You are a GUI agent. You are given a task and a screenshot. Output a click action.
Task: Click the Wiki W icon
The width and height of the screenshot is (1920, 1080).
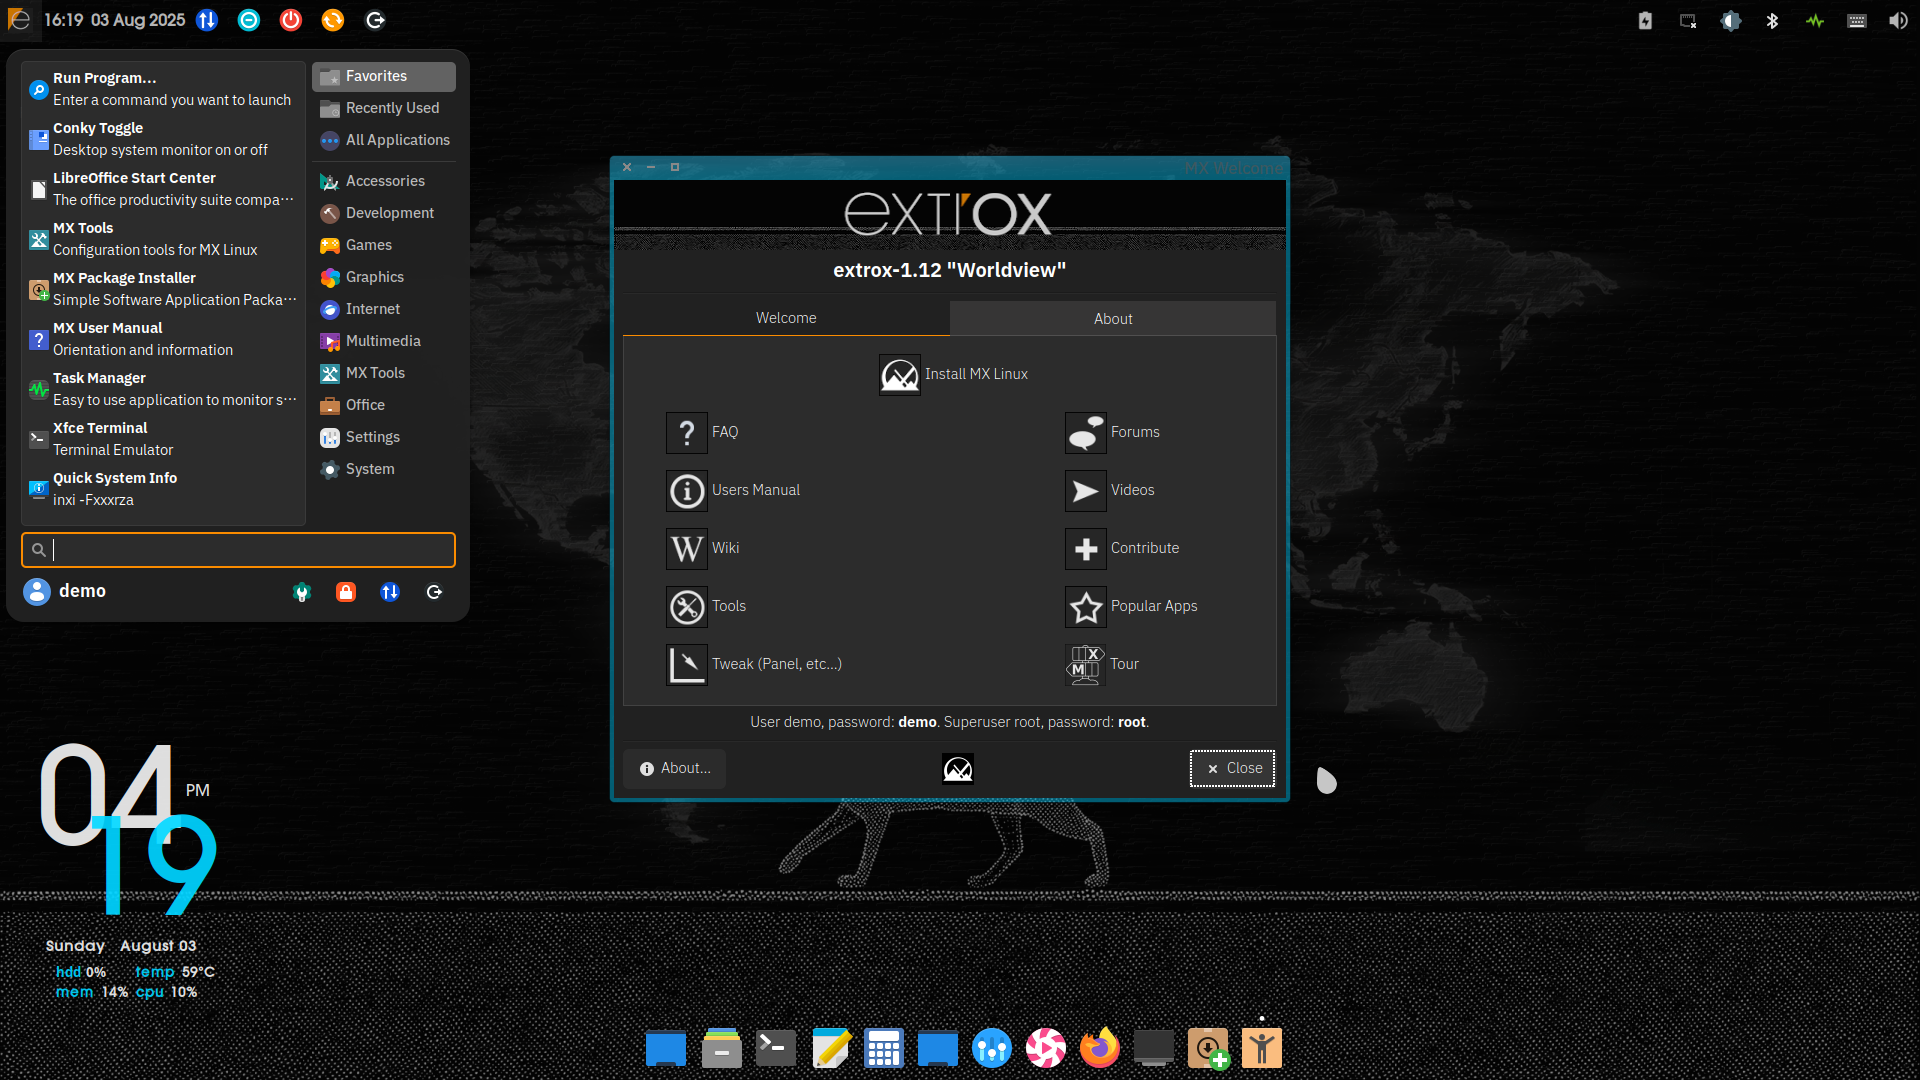click(687, 549)
